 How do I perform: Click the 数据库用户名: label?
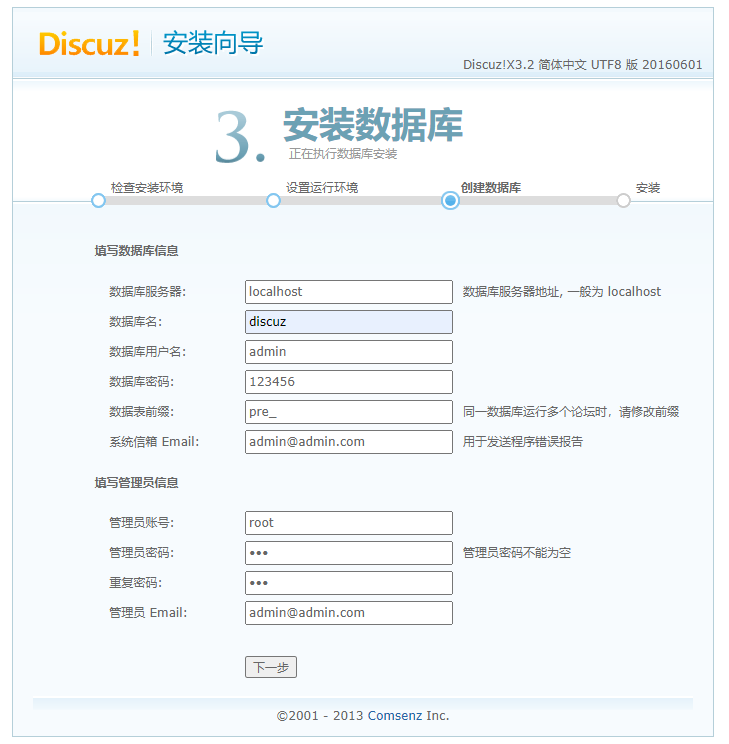(148, 352)
